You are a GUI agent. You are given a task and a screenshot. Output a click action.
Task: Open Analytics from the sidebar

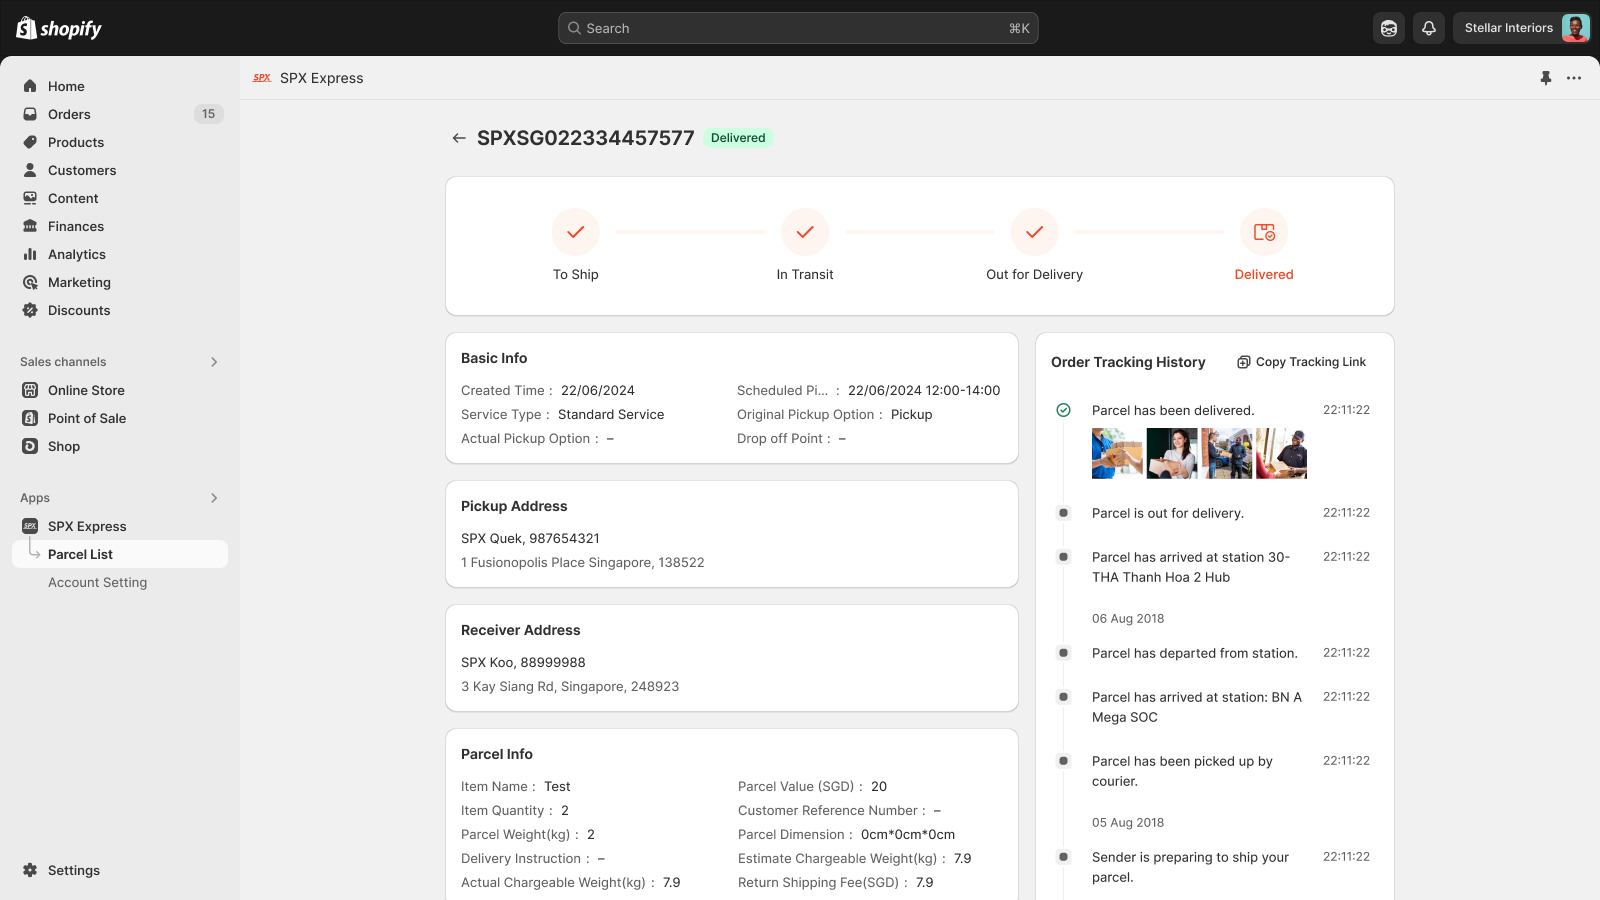pos(75,254)
